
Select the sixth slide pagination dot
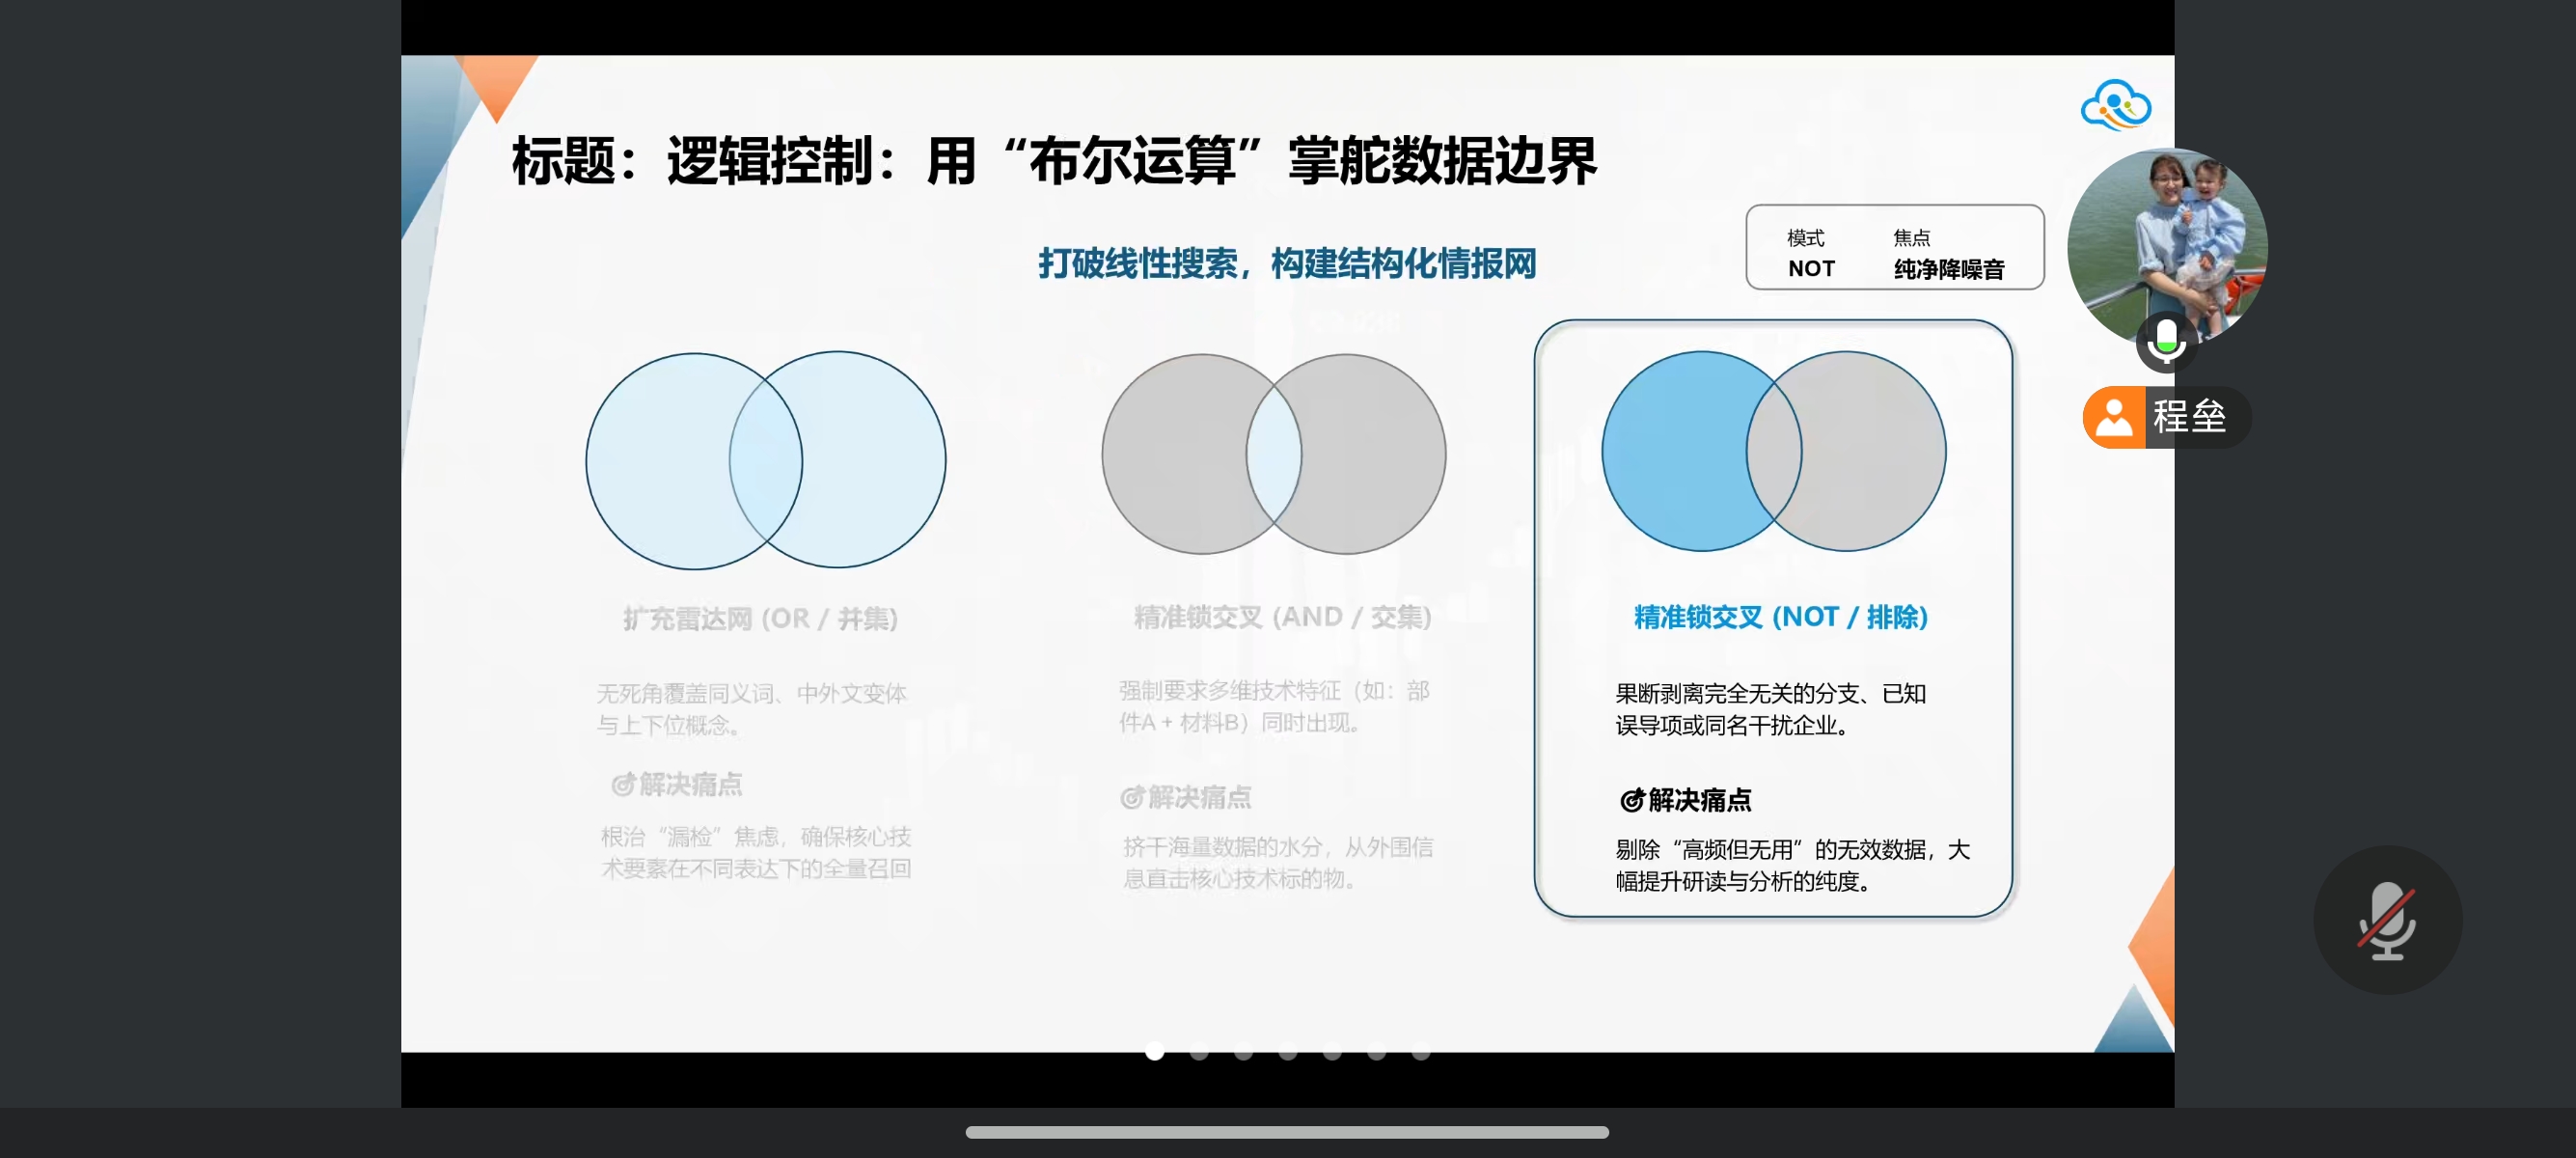(x=1377, y=1051)
